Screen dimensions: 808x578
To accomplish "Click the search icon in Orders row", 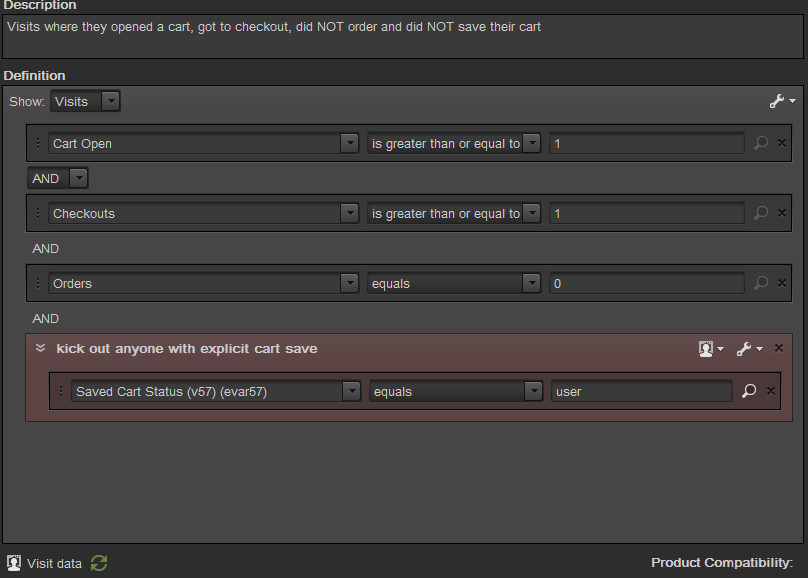I will pos(761,283).
